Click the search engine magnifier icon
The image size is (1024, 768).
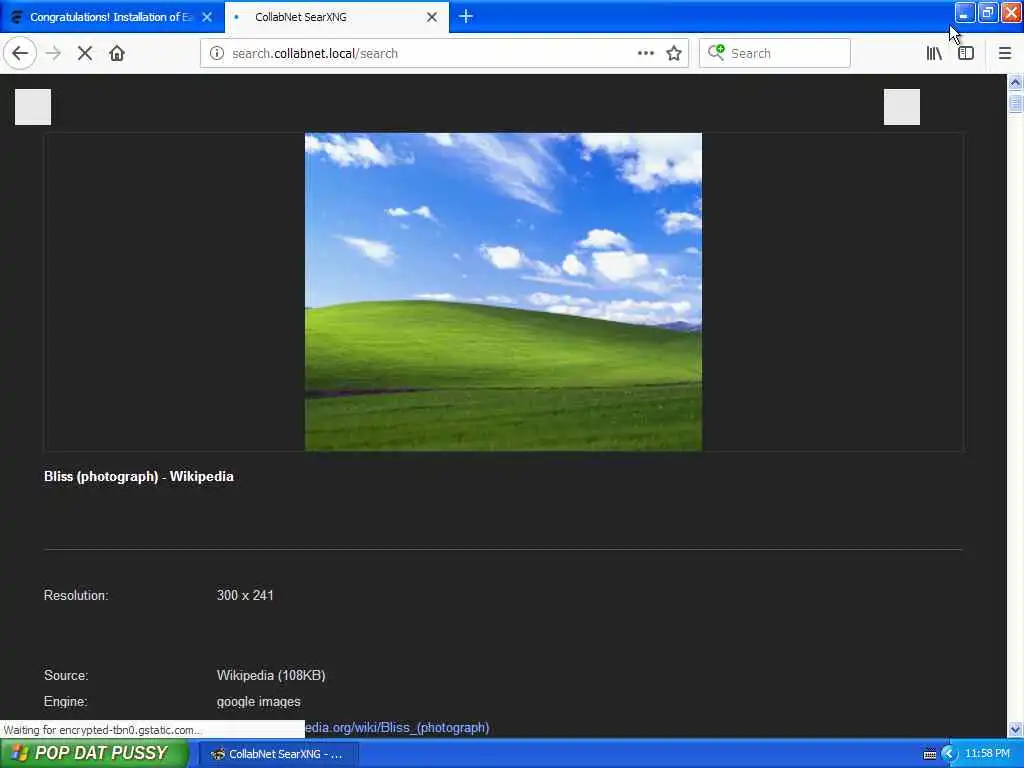716,52
